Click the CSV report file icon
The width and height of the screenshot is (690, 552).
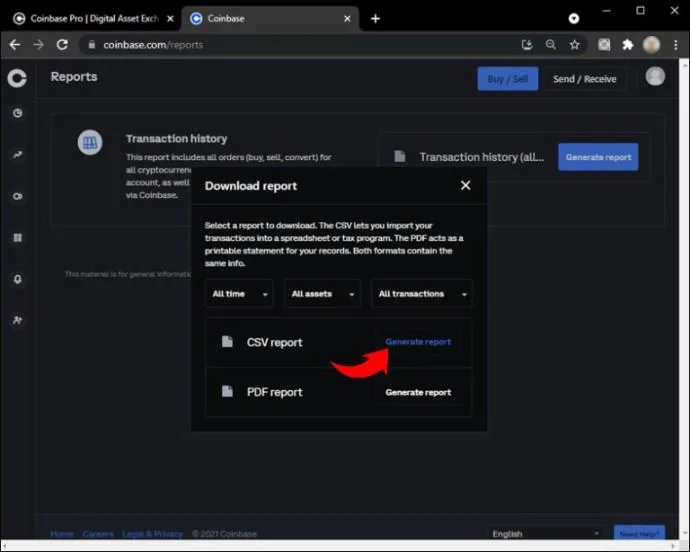point(227,342)
